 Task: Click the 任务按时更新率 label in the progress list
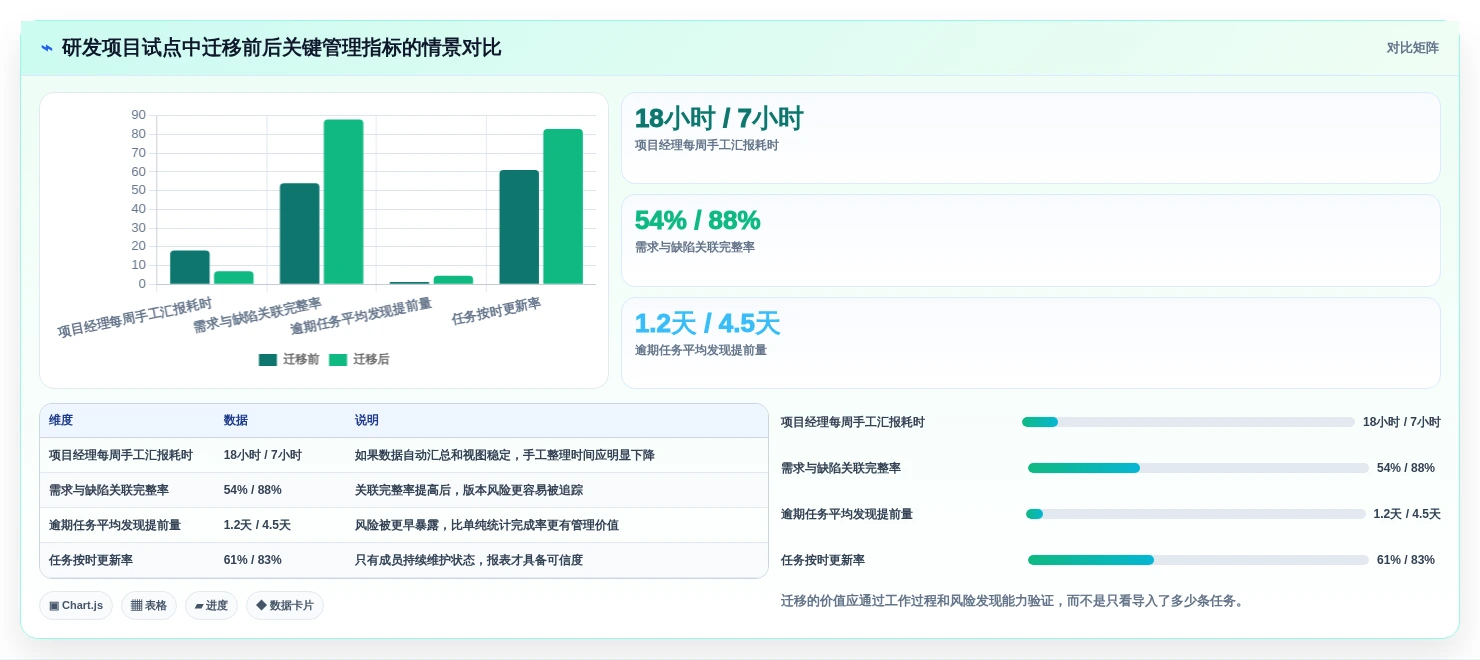pyautogui.click(x=823, y=560)
